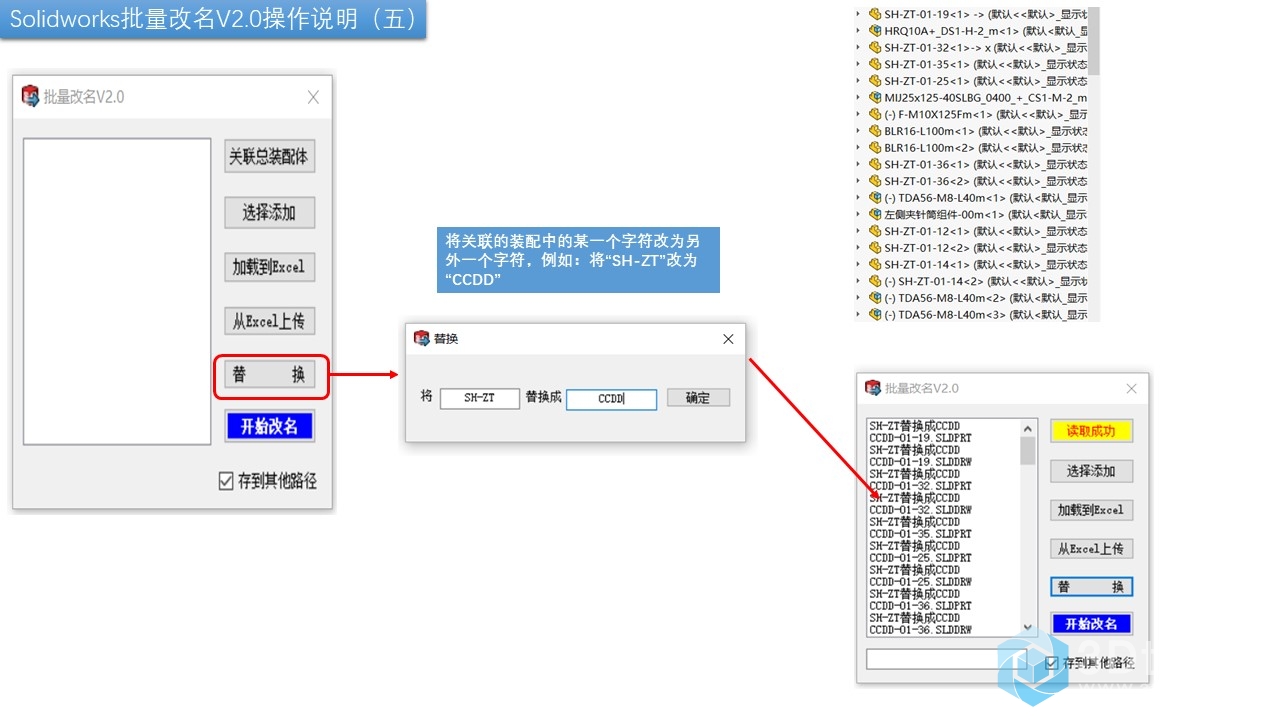Select CCDD-01-19.SLDPRT in the results list

tap(920, 438)
